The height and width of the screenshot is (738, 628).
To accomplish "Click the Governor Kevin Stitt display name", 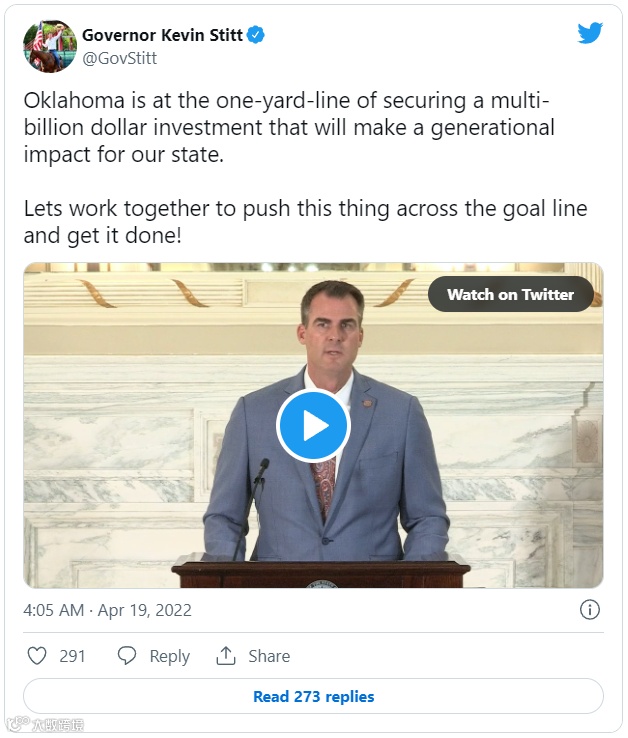I will coord(162,35).
